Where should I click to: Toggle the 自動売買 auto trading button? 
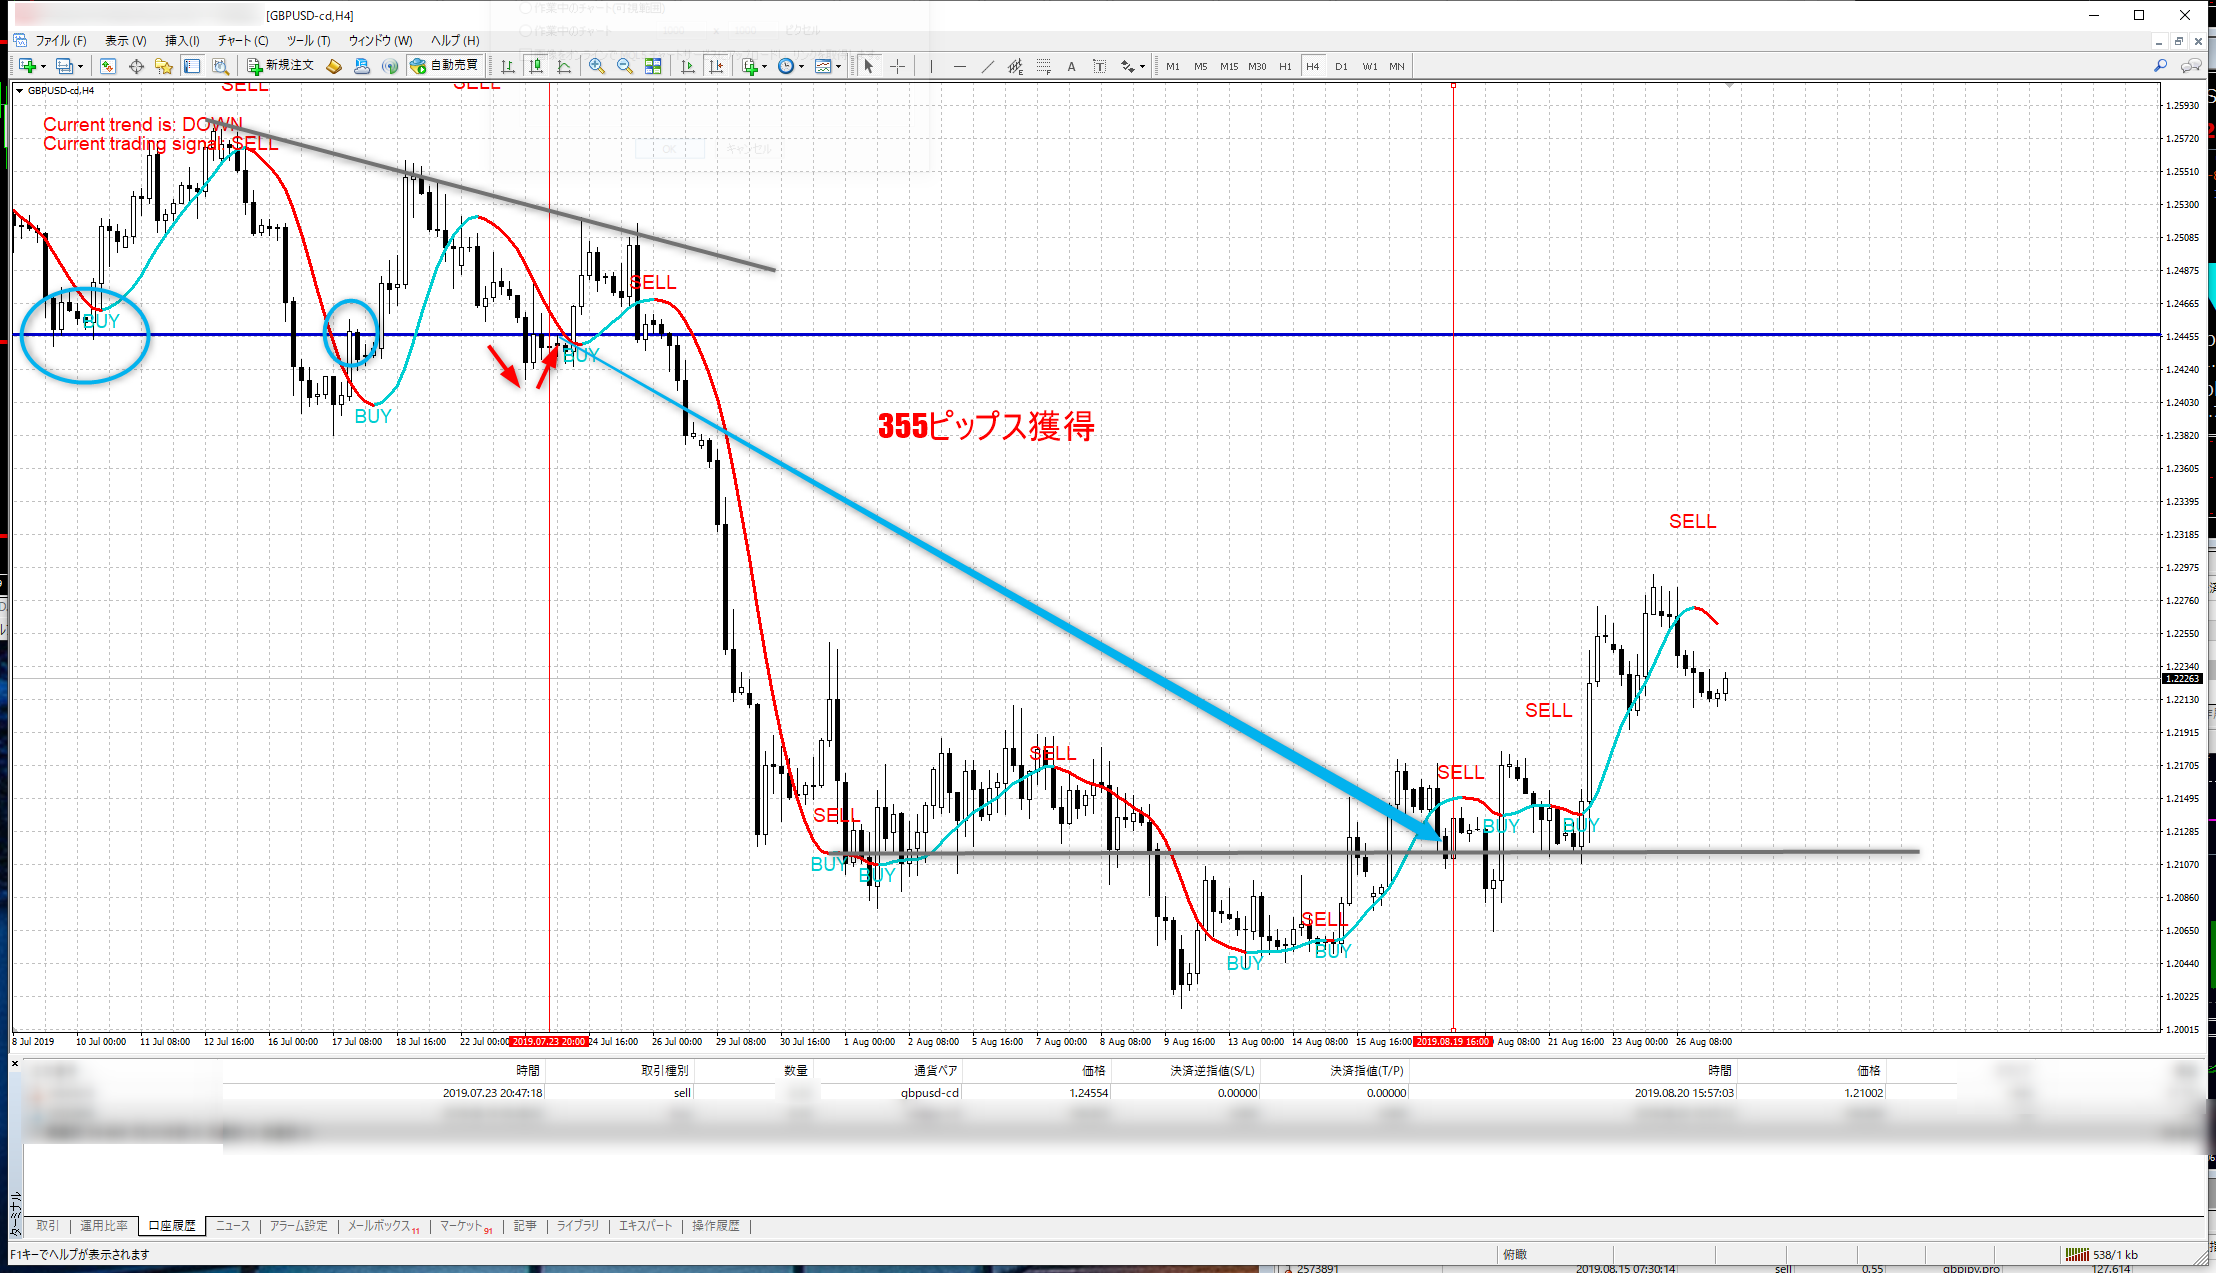coord(444,66)
